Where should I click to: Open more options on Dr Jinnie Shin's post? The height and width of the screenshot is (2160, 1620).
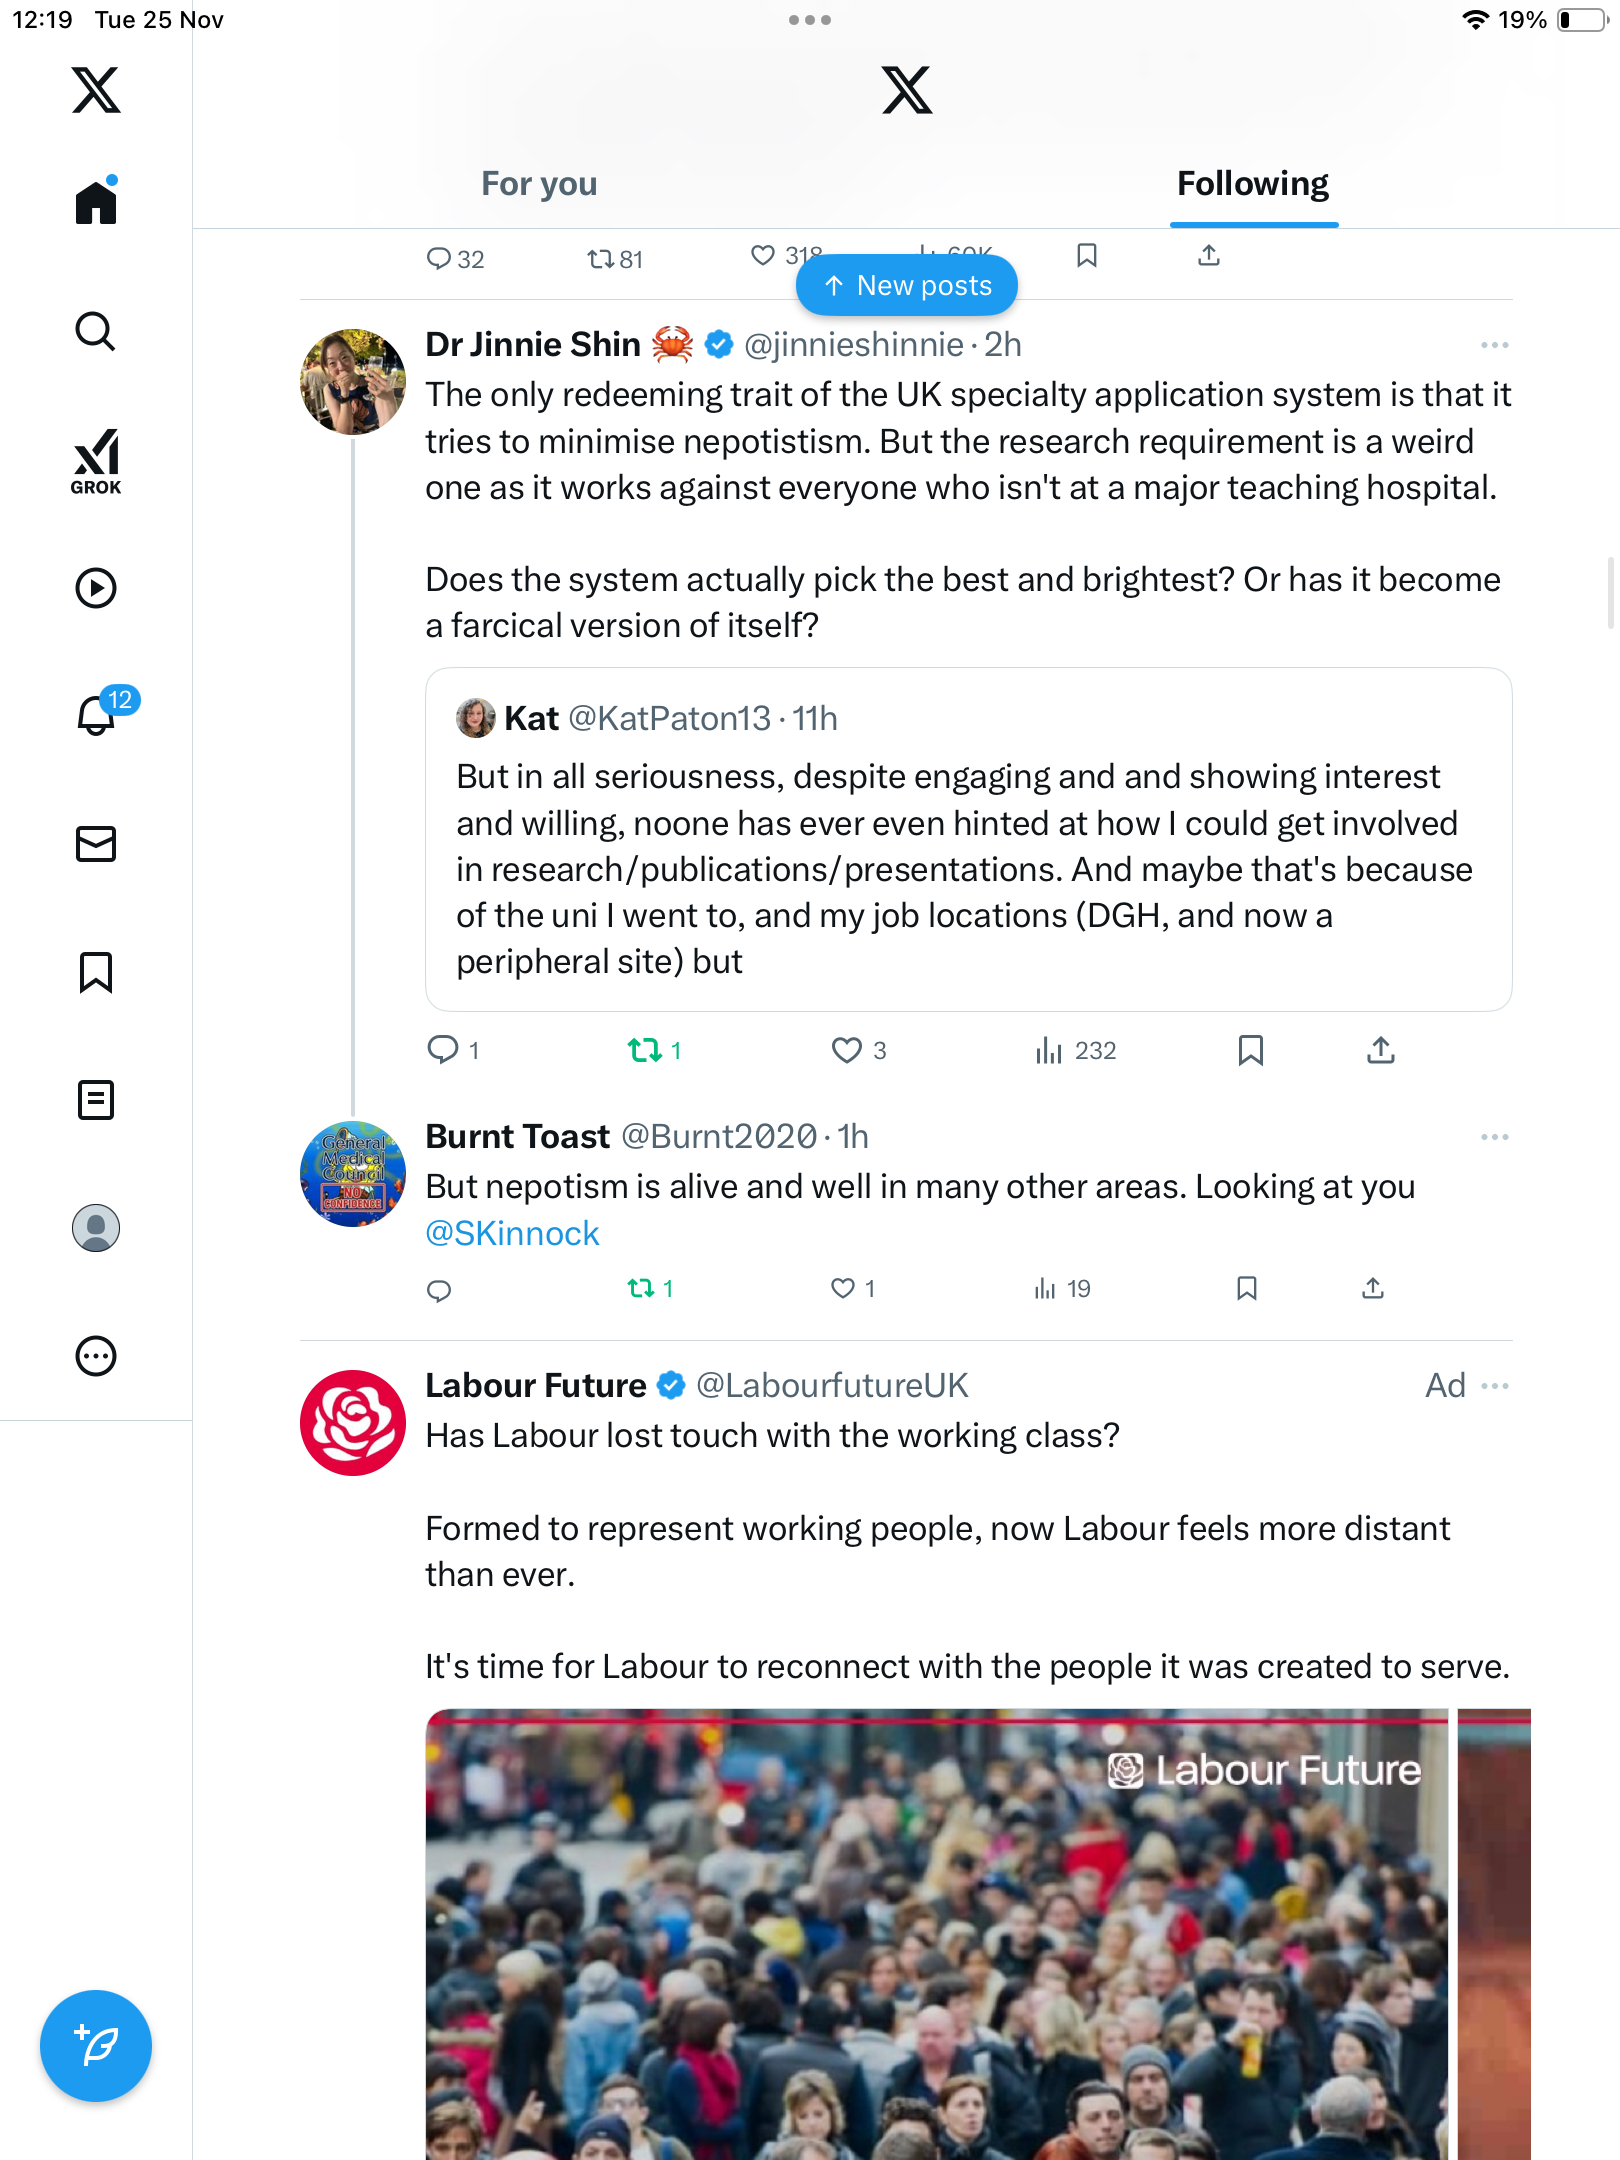(x=1494, y=345)
